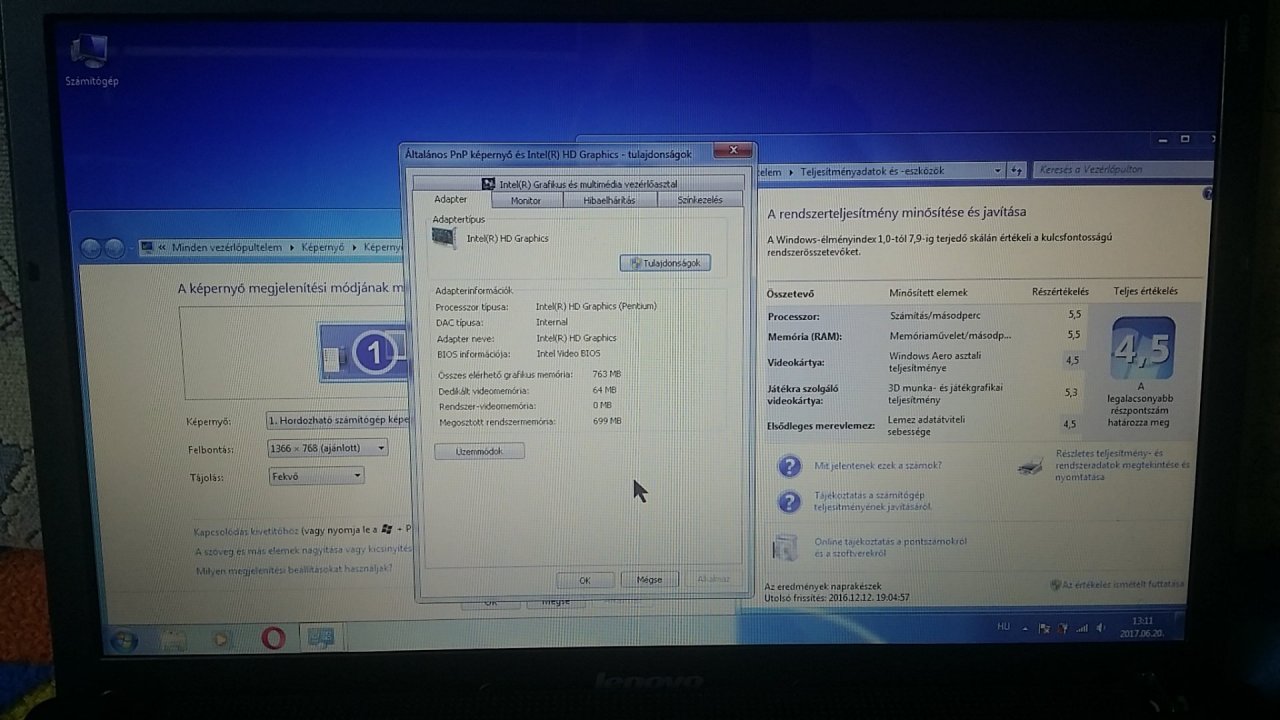Screen dimensions: 1280x720
Task: Click the icon beside 'Online tájékoztatás a pontszámokról'
Action: tap(786, 547)
